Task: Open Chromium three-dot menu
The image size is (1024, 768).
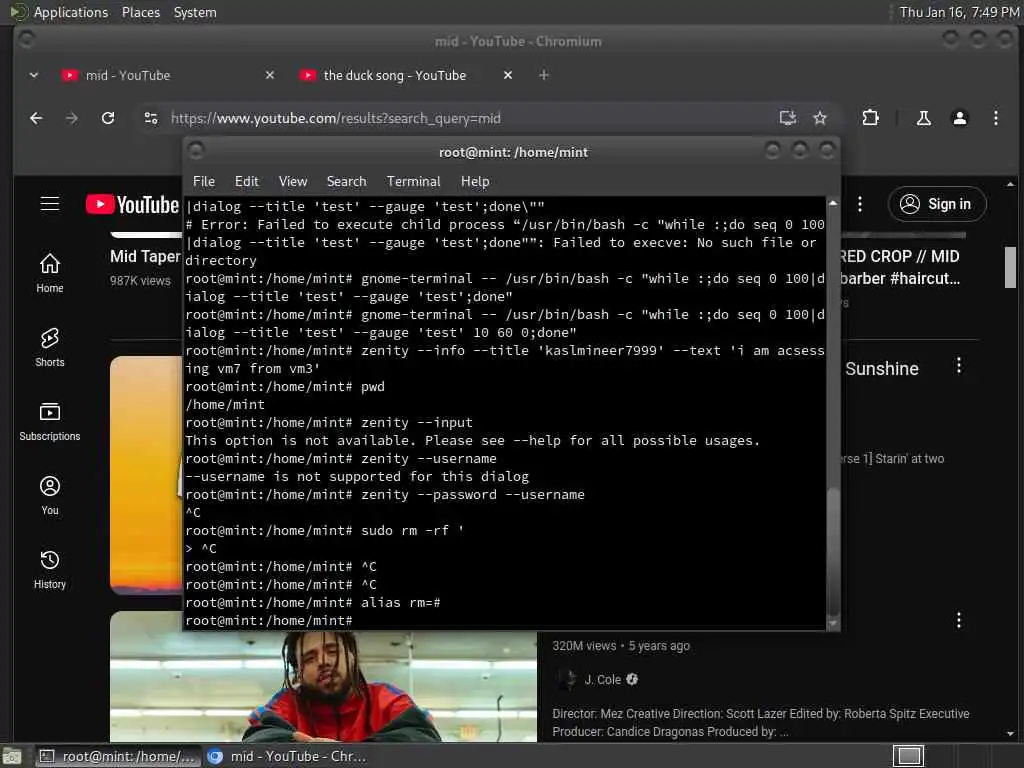Action: point(995,118)
